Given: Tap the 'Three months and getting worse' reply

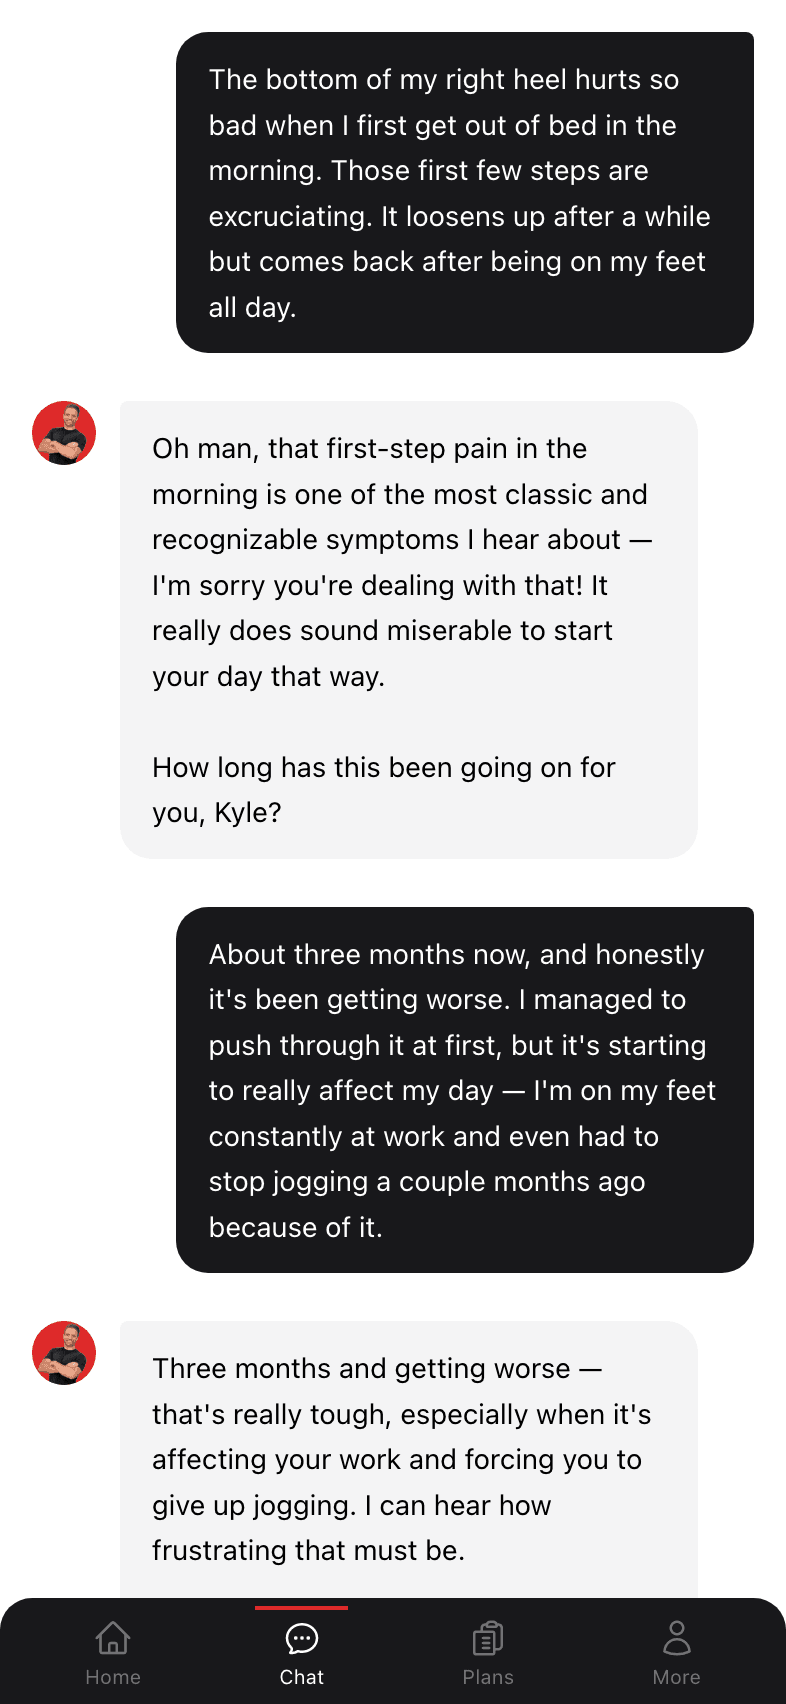Looking at the screenshot, I should pyautogui.click(x=409, y=1460).
